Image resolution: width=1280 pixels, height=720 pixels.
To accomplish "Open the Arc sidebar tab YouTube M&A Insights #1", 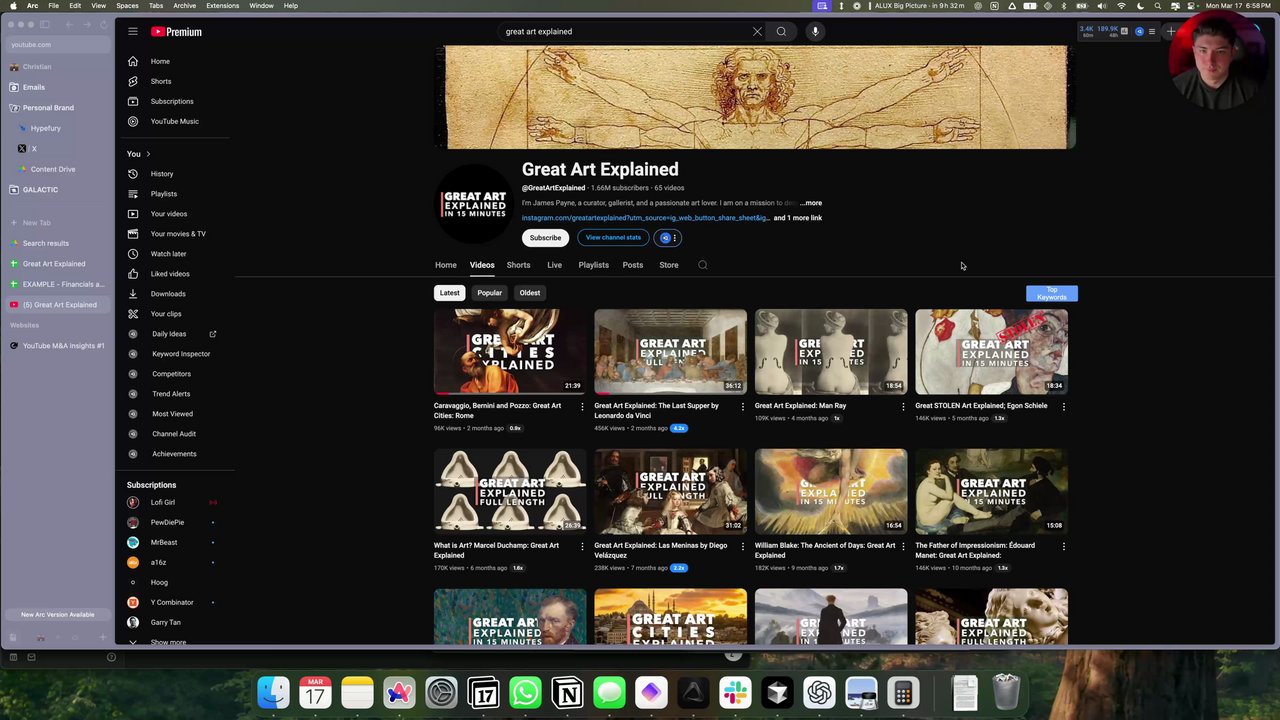I will point(64,346).
